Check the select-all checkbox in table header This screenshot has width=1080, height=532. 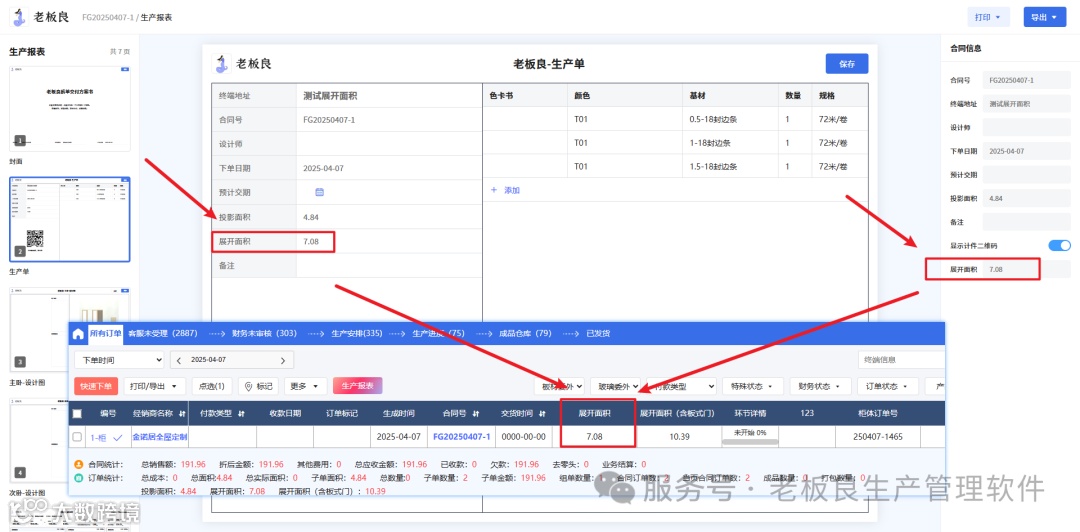pyautogui.click(x=78, y=414)
